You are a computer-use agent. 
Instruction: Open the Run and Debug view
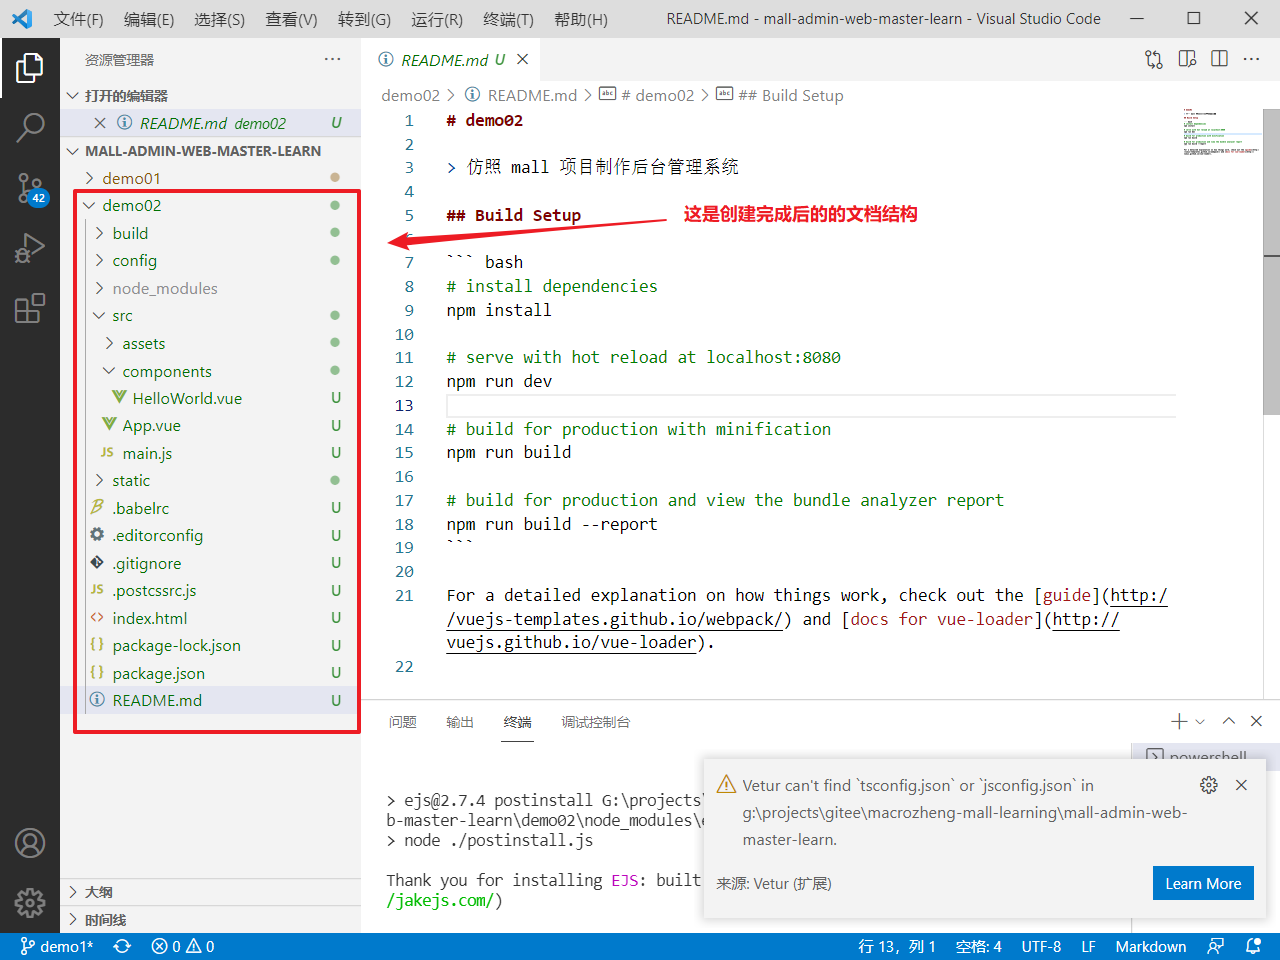pyautogui.click(x=30, y=250)
